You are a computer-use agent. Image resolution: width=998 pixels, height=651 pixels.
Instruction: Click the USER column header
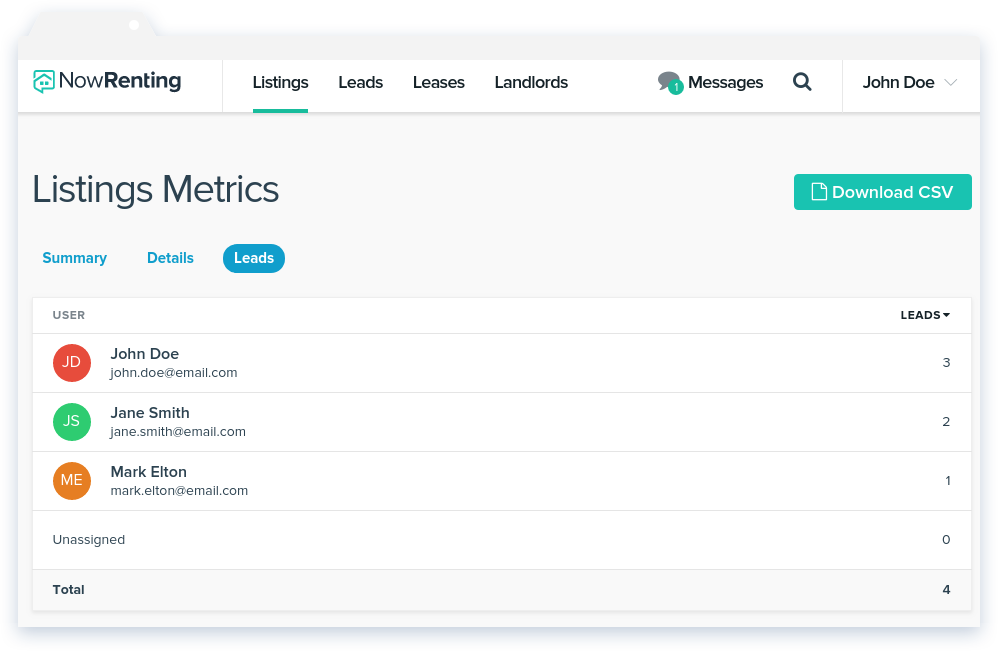tap(69, 315)
